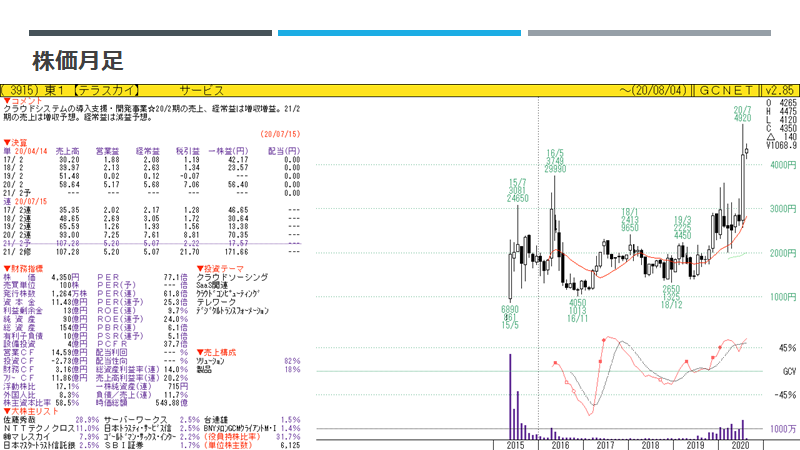Select shareholder NTTテクノクロス
Screen dimensions: 800x450
(39, 429)
